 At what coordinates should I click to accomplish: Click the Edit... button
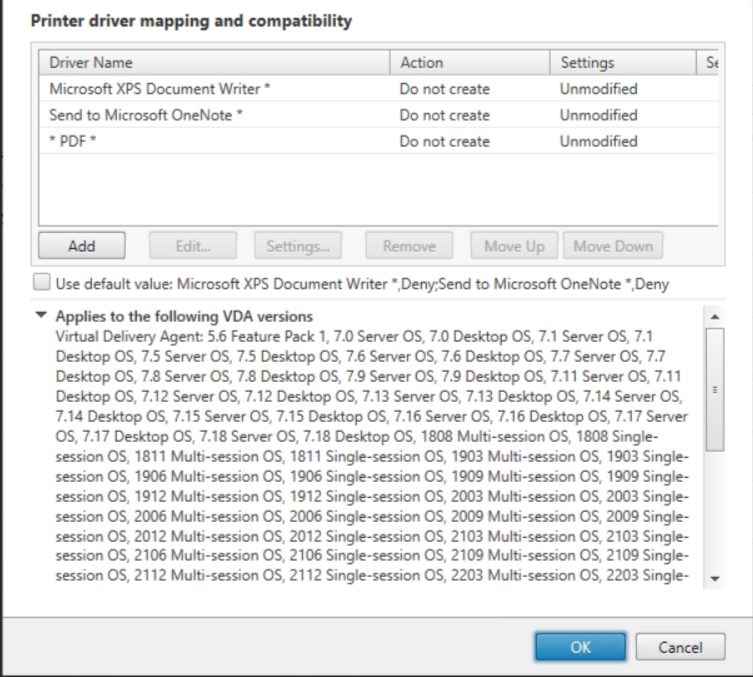click(x=193, y=246)
